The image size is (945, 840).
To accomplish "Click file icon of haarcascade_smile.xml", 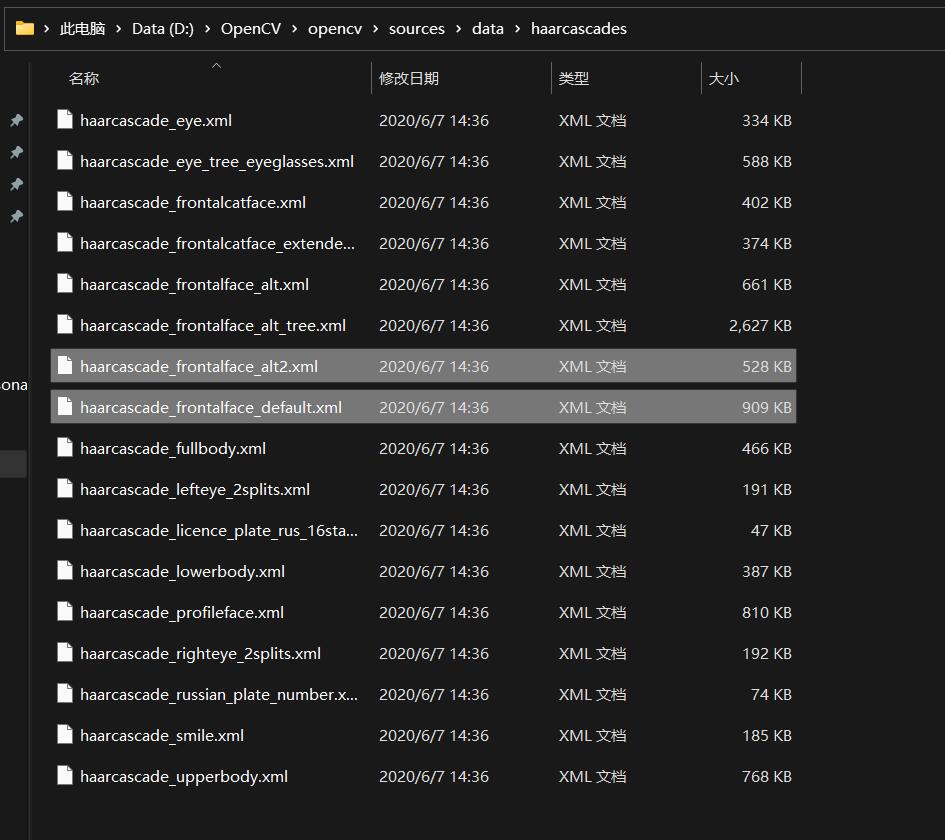I will click(x=64, y=734).
